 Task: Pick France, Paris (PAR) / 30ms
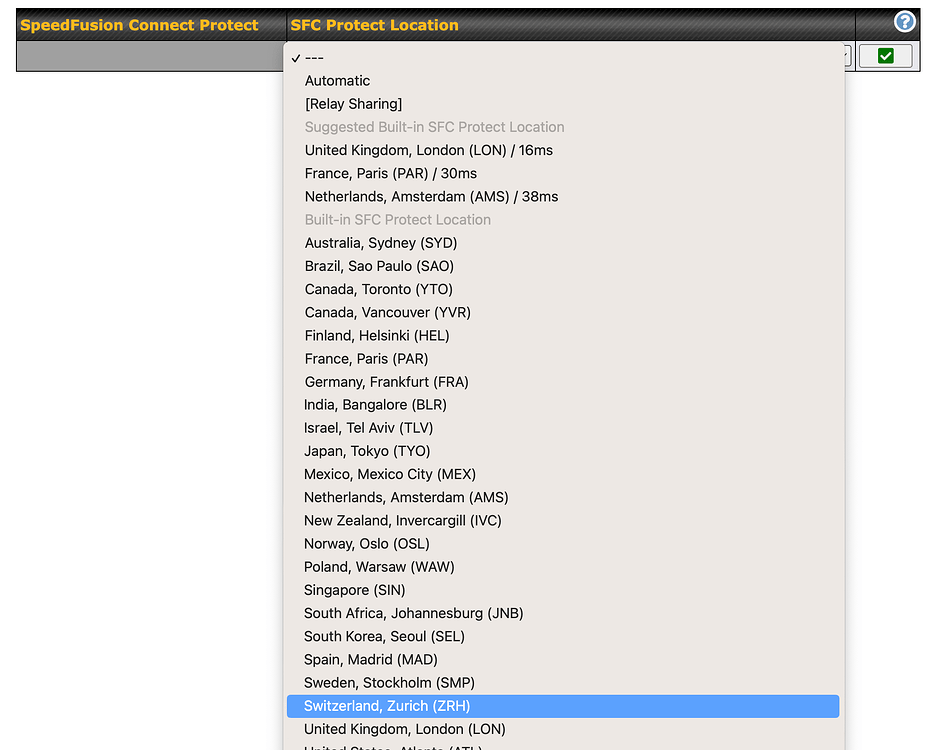click(563, 174)
